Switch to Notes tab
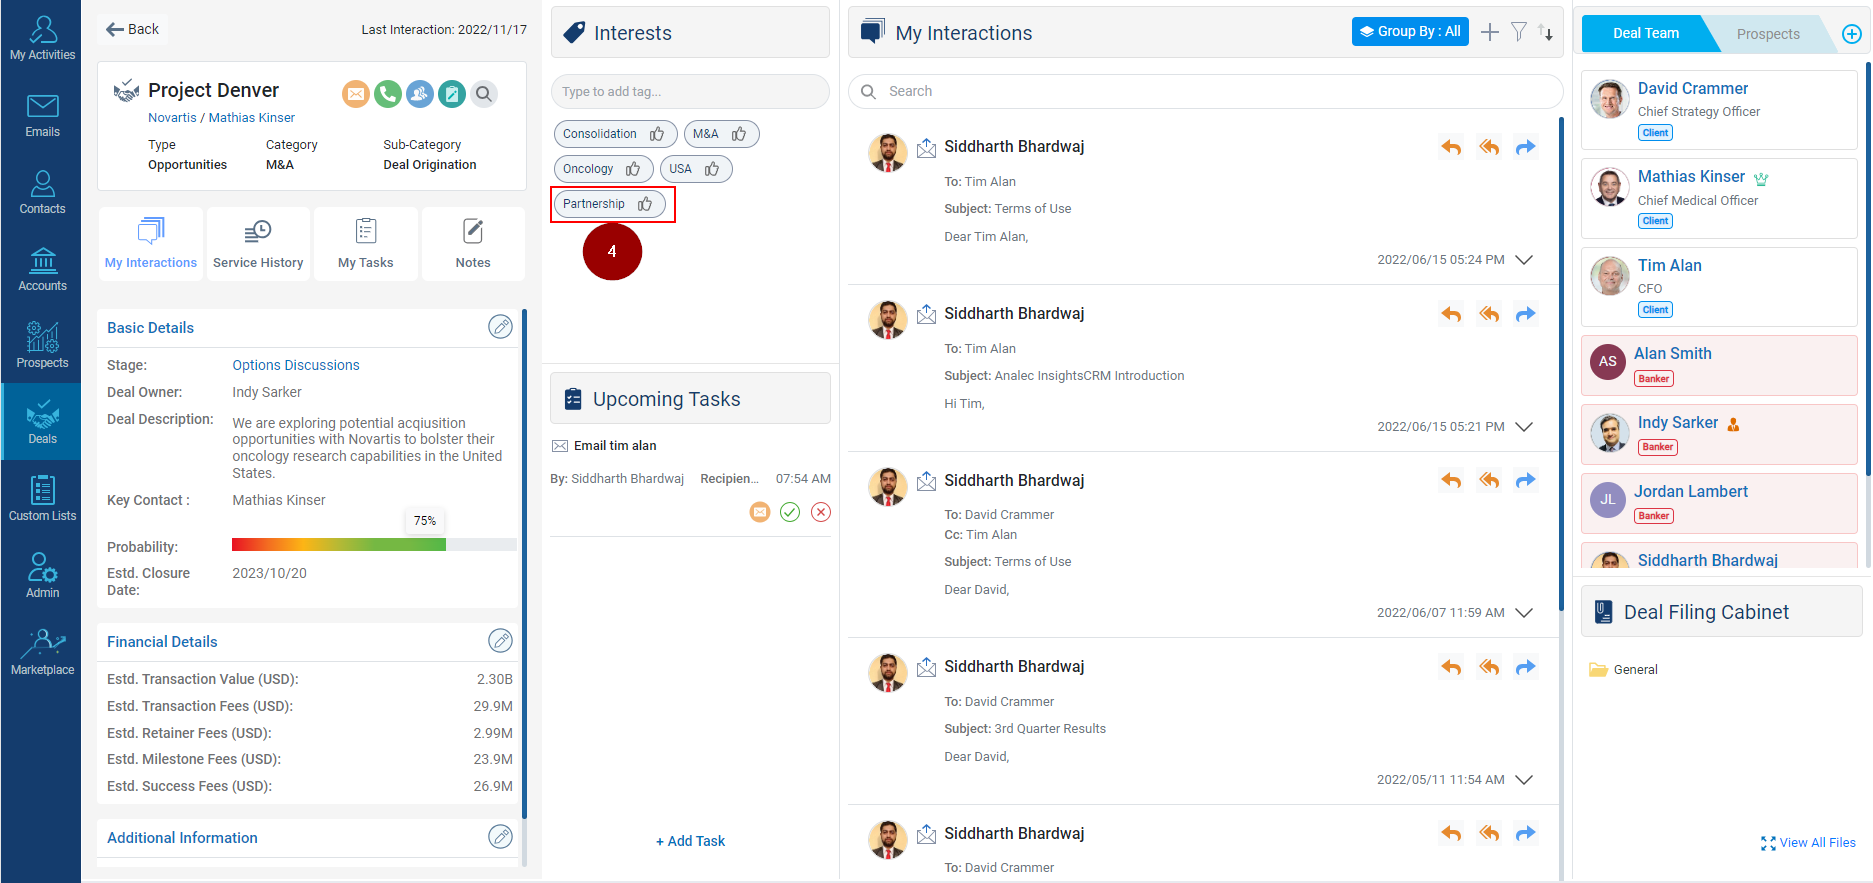The image size is (1873, 883). (473, 244)
